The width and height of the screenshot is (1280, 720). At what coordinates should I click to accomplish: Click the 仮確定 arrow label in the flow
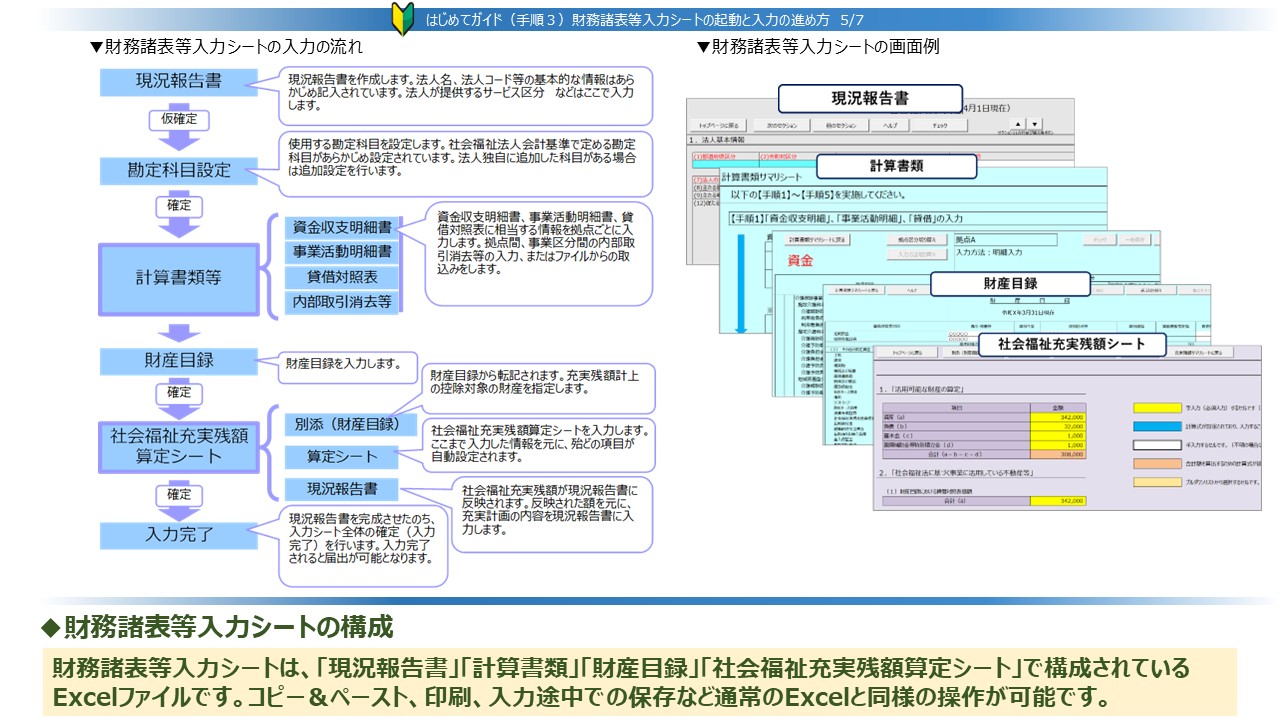(179, 120)
